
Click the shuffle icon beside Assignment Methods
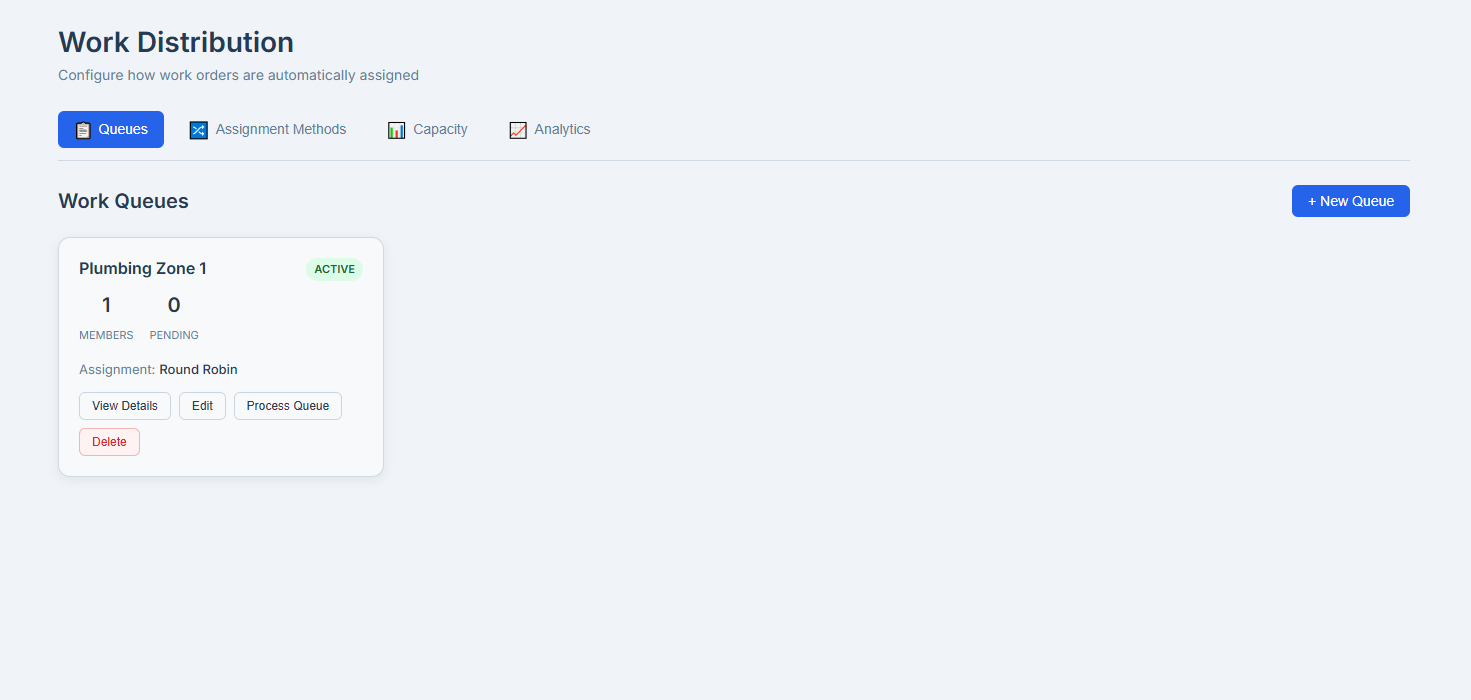coord(198,130)
